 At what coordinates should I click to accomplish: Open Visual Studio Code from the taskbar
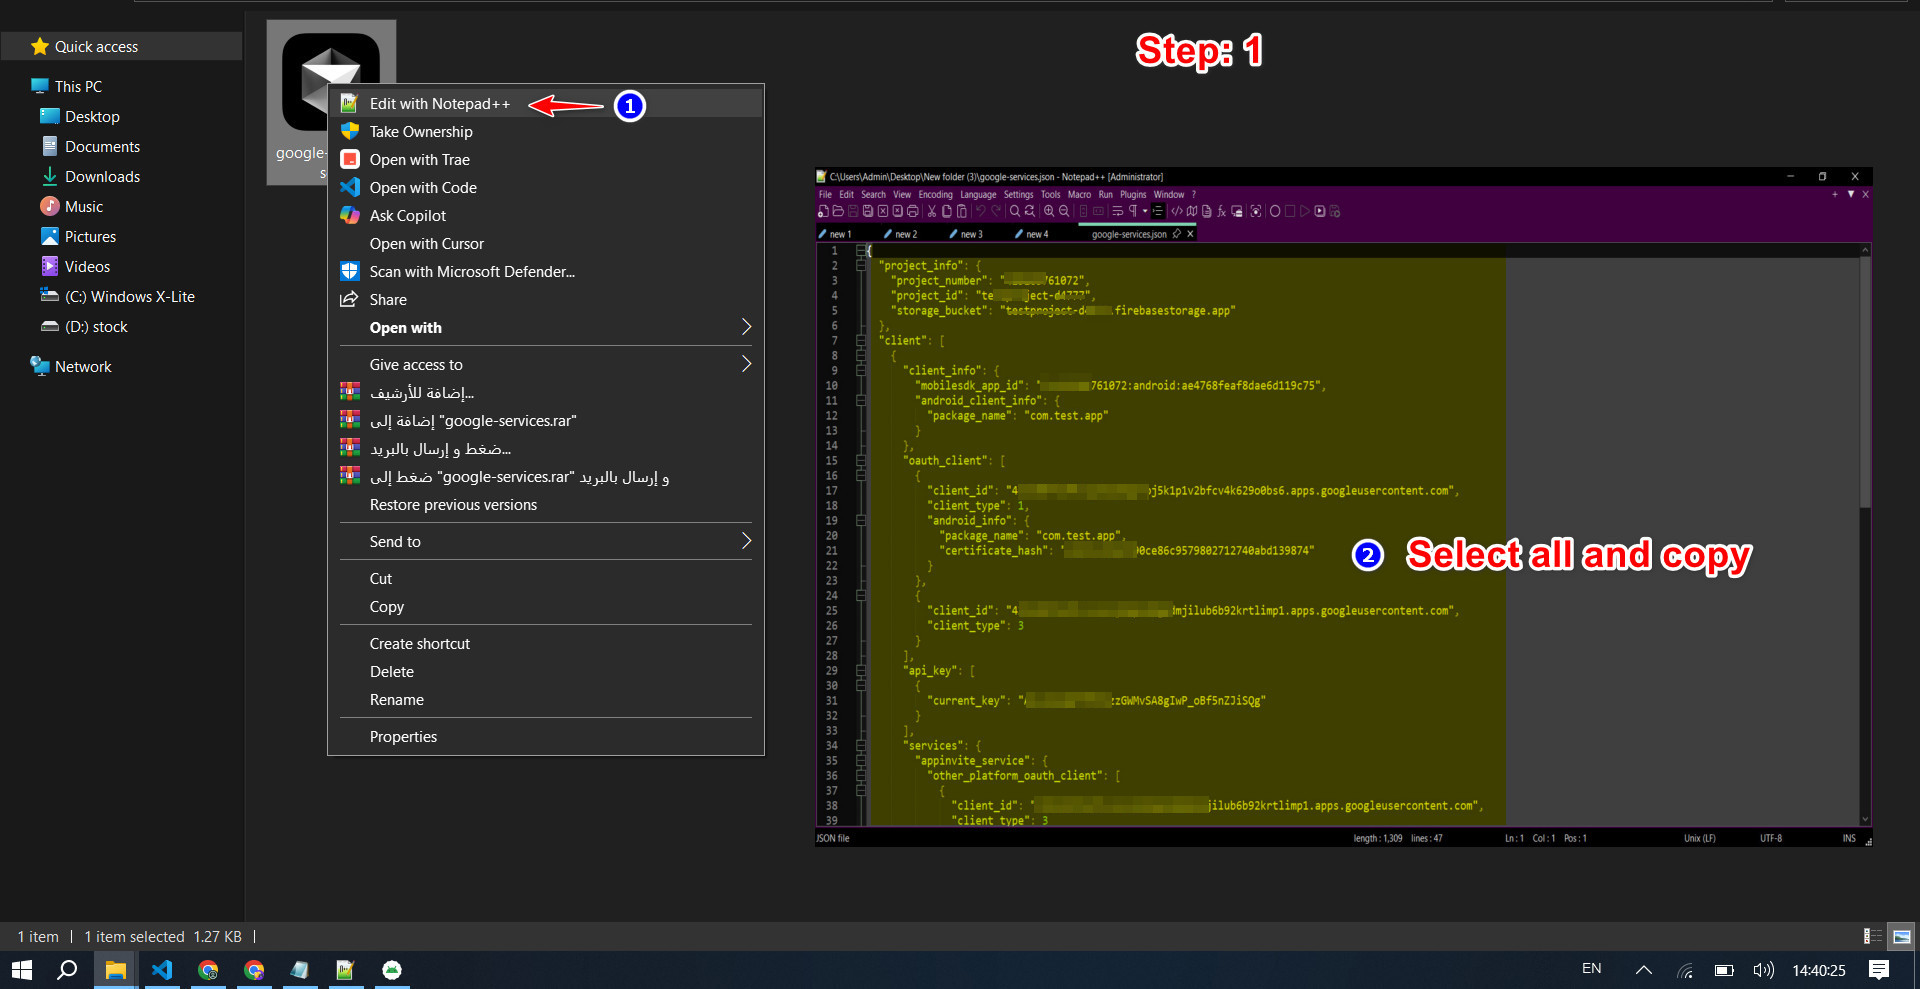click(162, 970)
